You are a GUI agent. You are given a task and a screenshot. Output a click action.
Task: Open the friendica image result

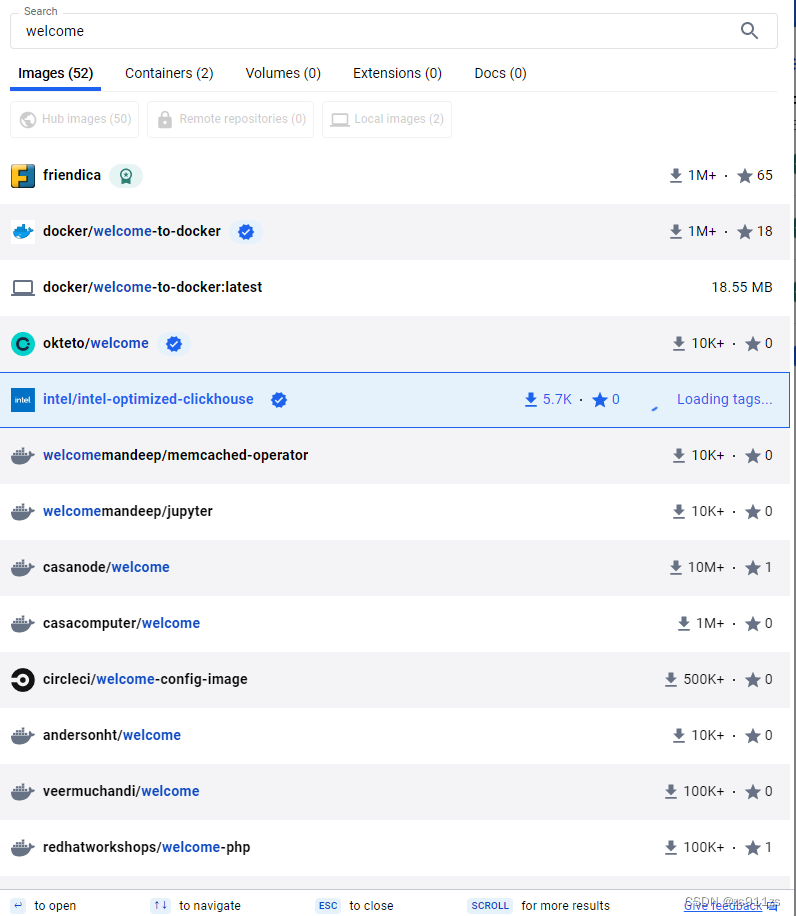[395, 176]
